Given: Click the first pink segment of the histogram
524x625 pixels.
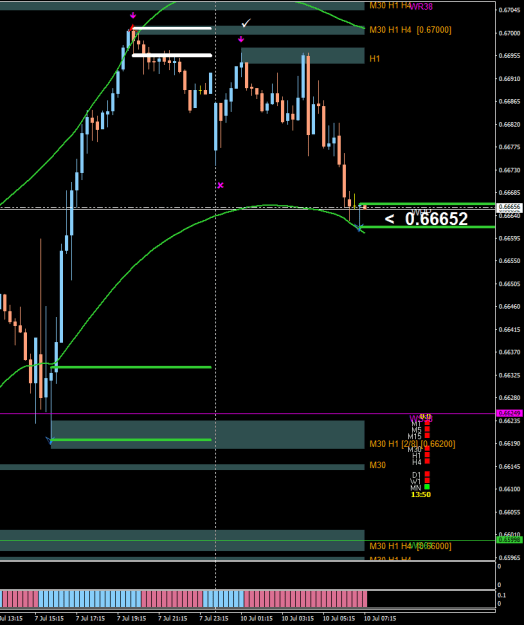Looking at the screenshot, I should tap(20, 599).
